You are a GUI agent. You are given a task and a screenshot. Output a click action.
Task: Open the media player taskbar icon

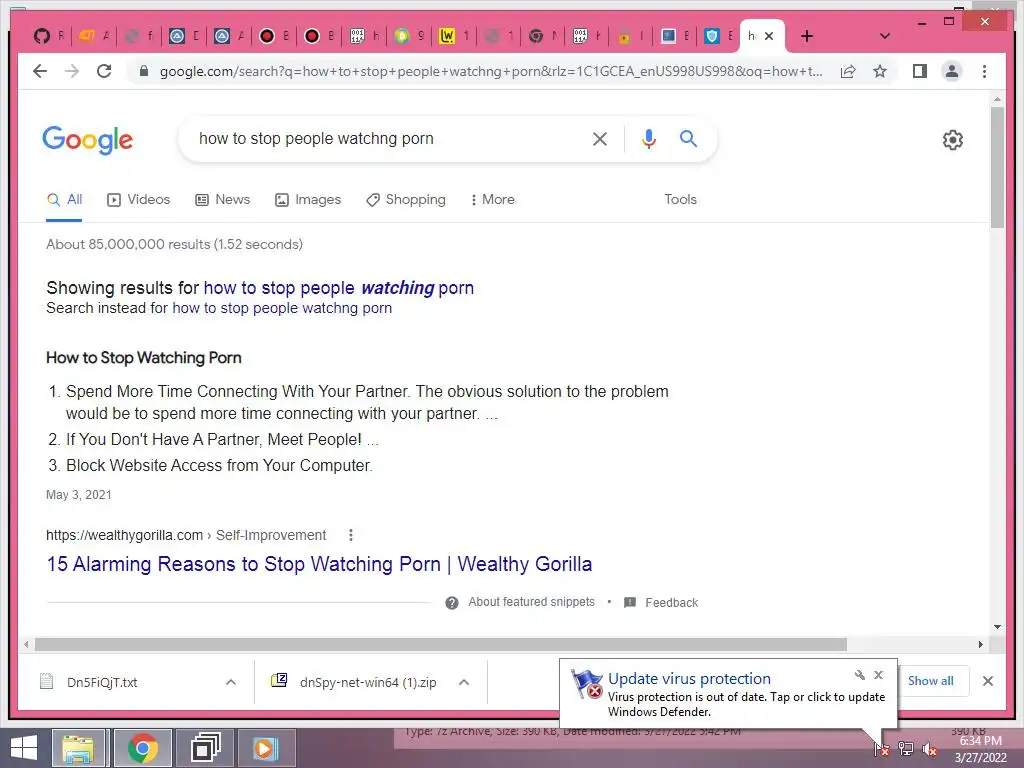[x=265, y=748]
